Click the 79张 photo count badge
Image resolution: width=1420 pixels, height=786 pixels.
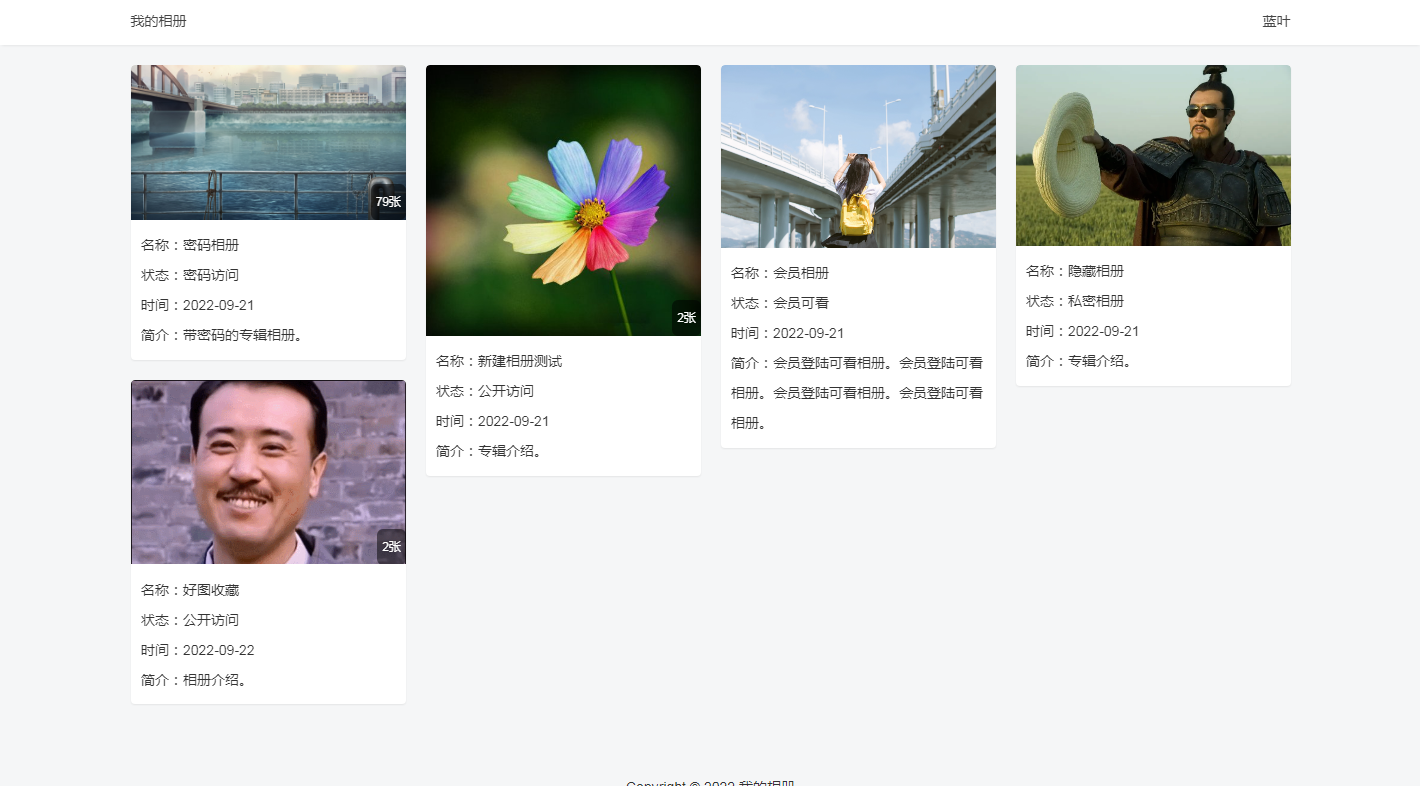(x=388, y=202)
